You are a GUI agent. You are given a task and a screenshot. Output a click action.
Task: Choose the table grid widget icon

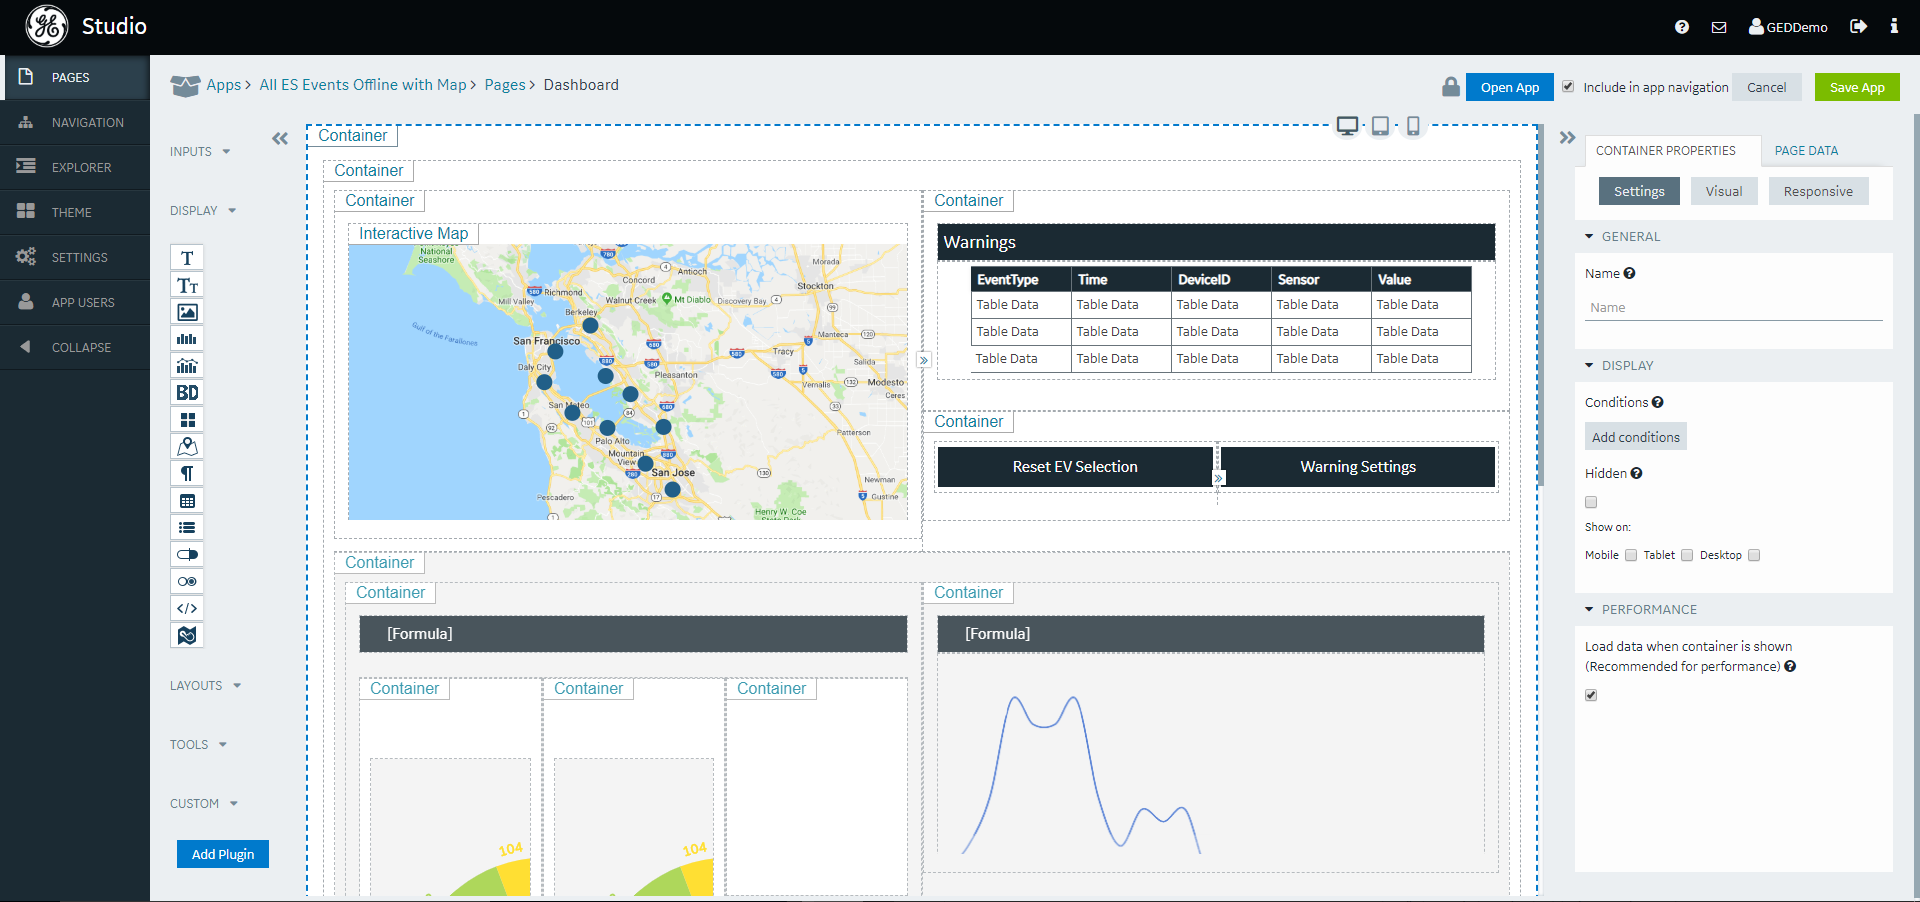[x=187, y=501]
